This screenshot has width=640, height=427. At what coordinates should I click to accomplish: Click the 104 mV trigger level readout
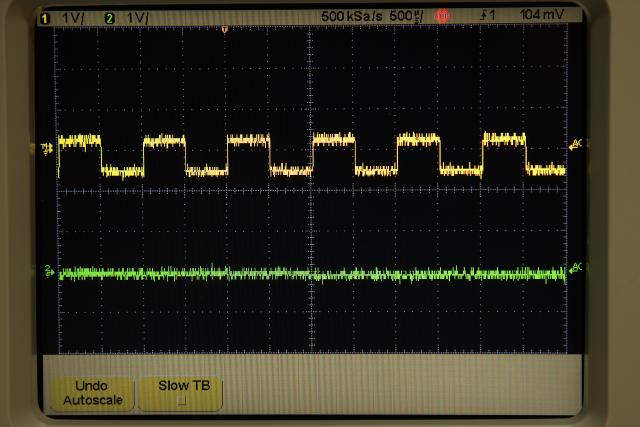pos(542,15)
